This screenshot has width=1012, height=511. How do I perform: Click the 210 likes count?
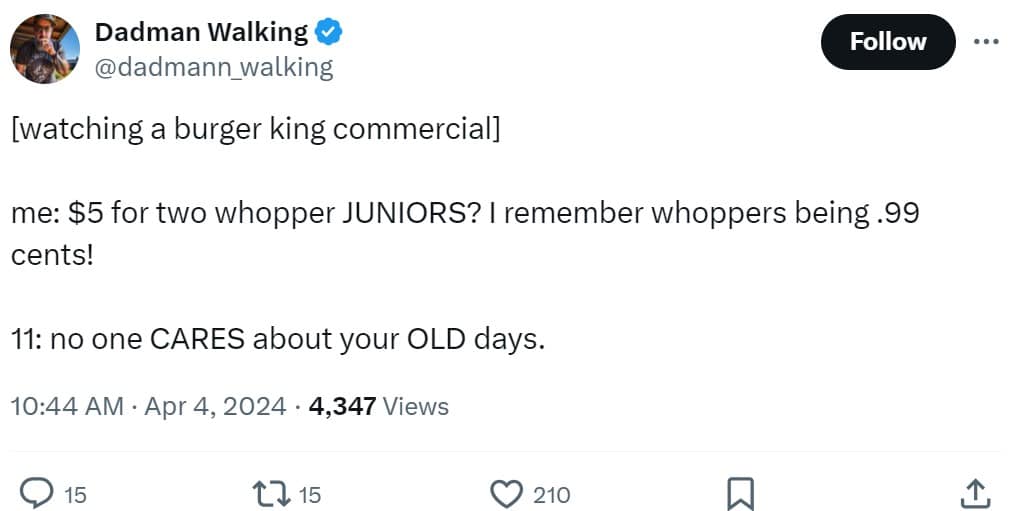pos(551,495)
